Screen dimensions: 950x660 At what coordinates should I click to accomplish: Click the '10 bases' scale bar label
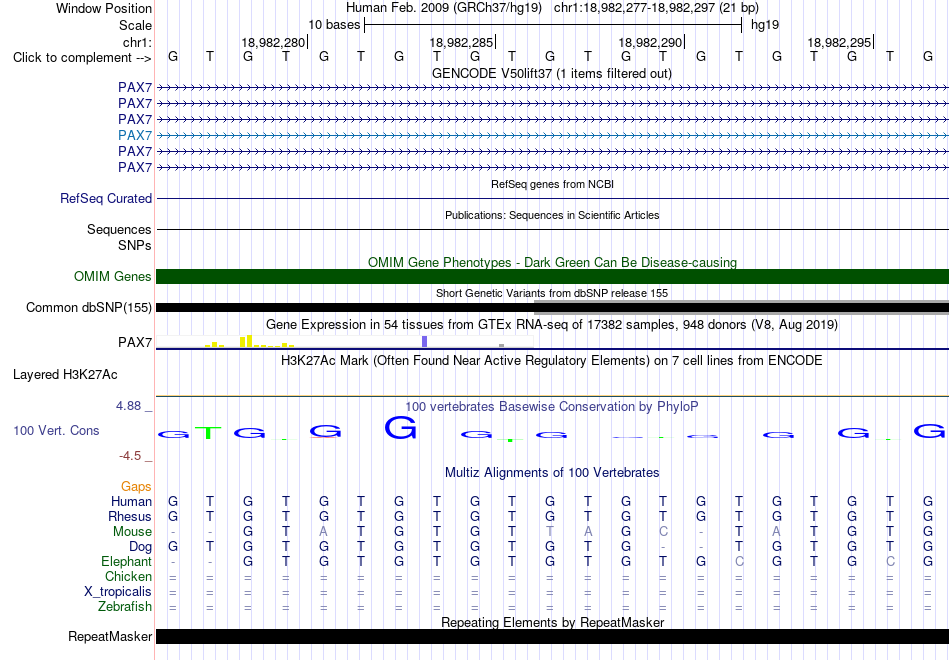334,25
